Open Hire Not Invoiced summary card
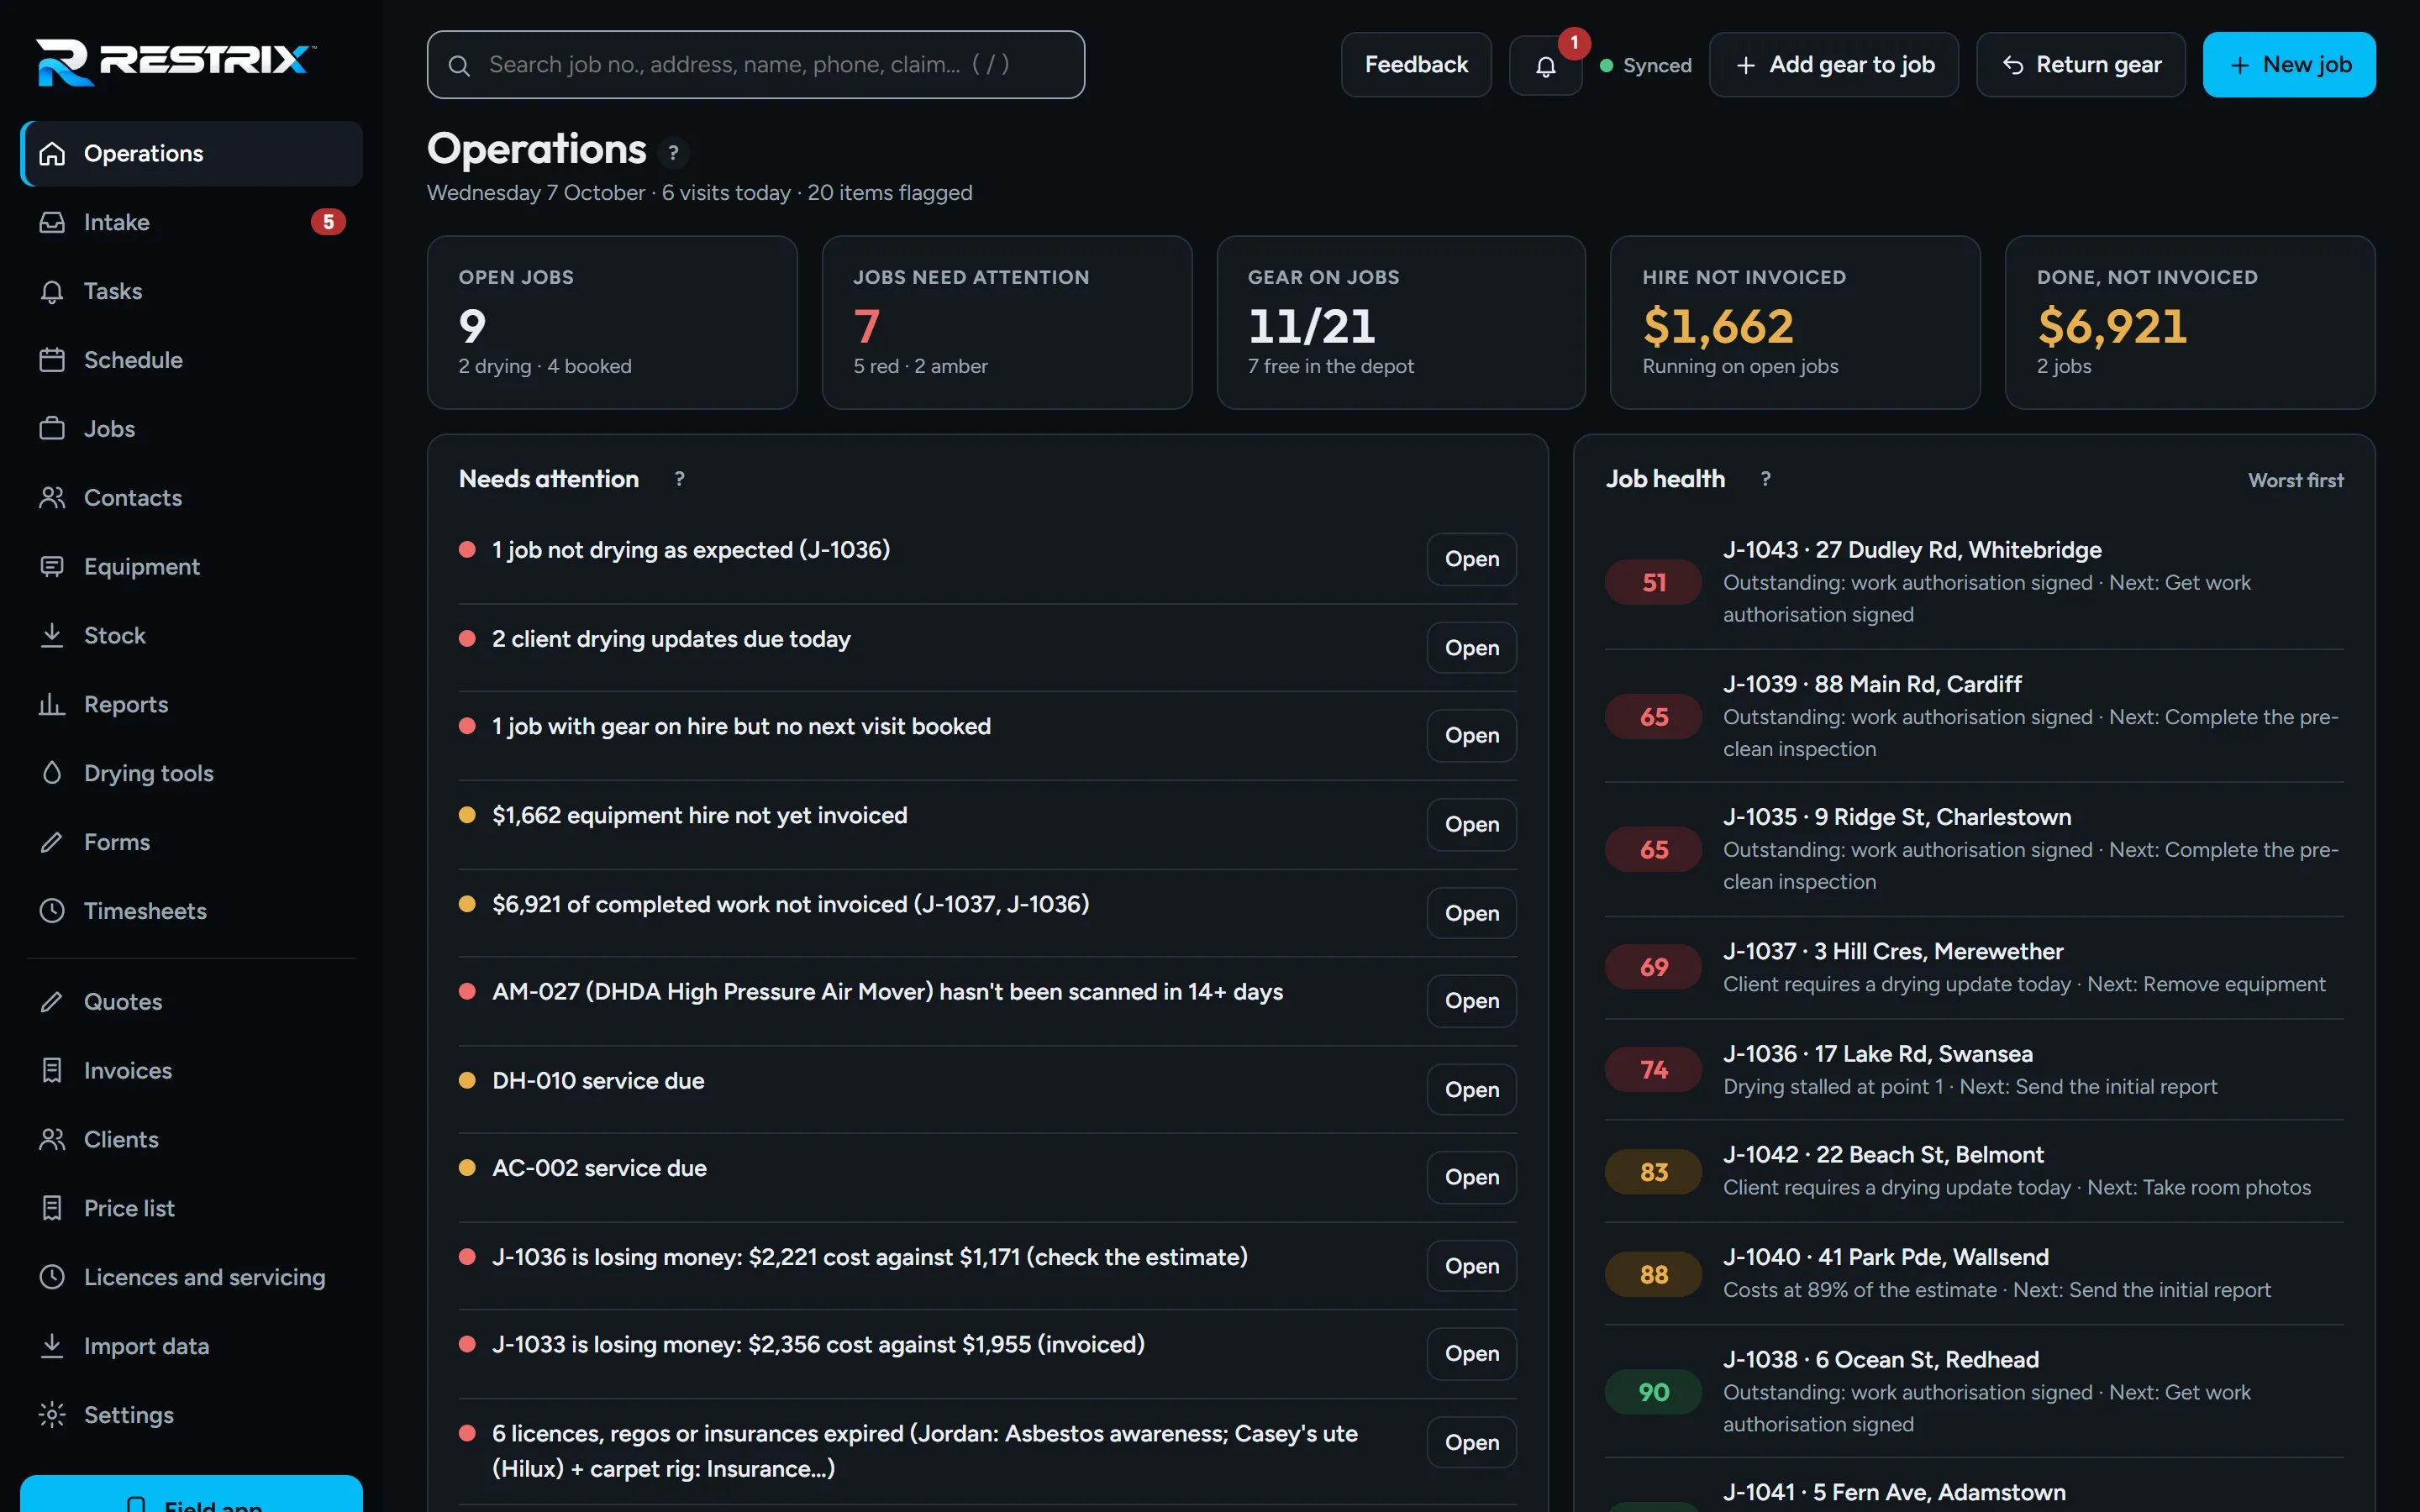The height and width of the screenshot is (1512, 2420). [x=1795, y=322]
